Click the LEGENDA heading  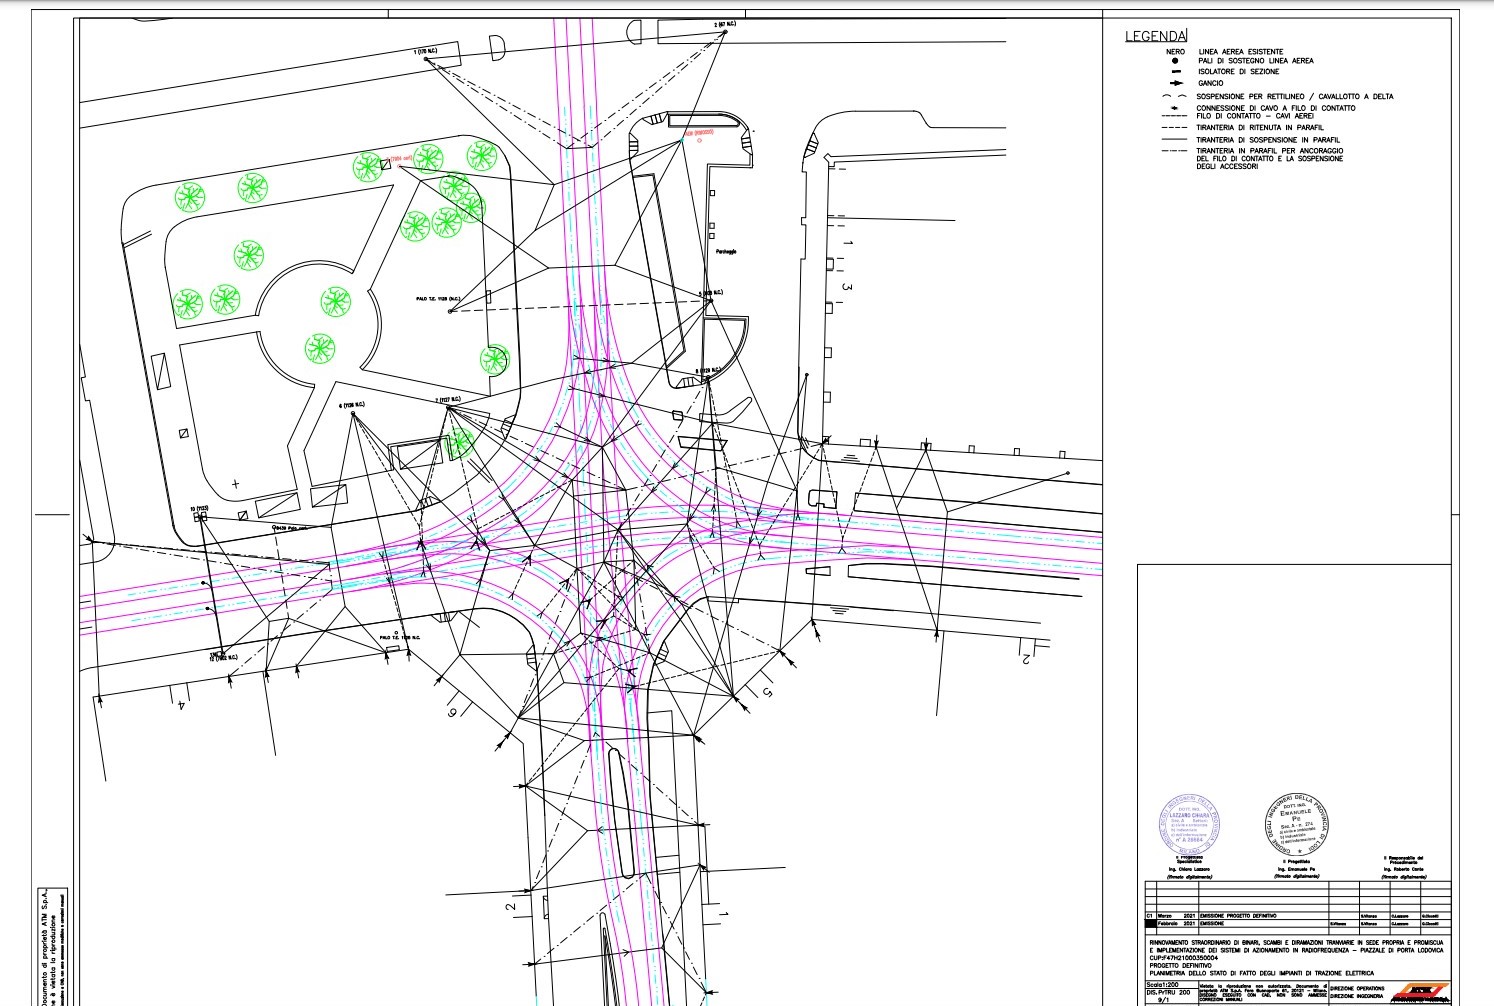[1155, 37]
